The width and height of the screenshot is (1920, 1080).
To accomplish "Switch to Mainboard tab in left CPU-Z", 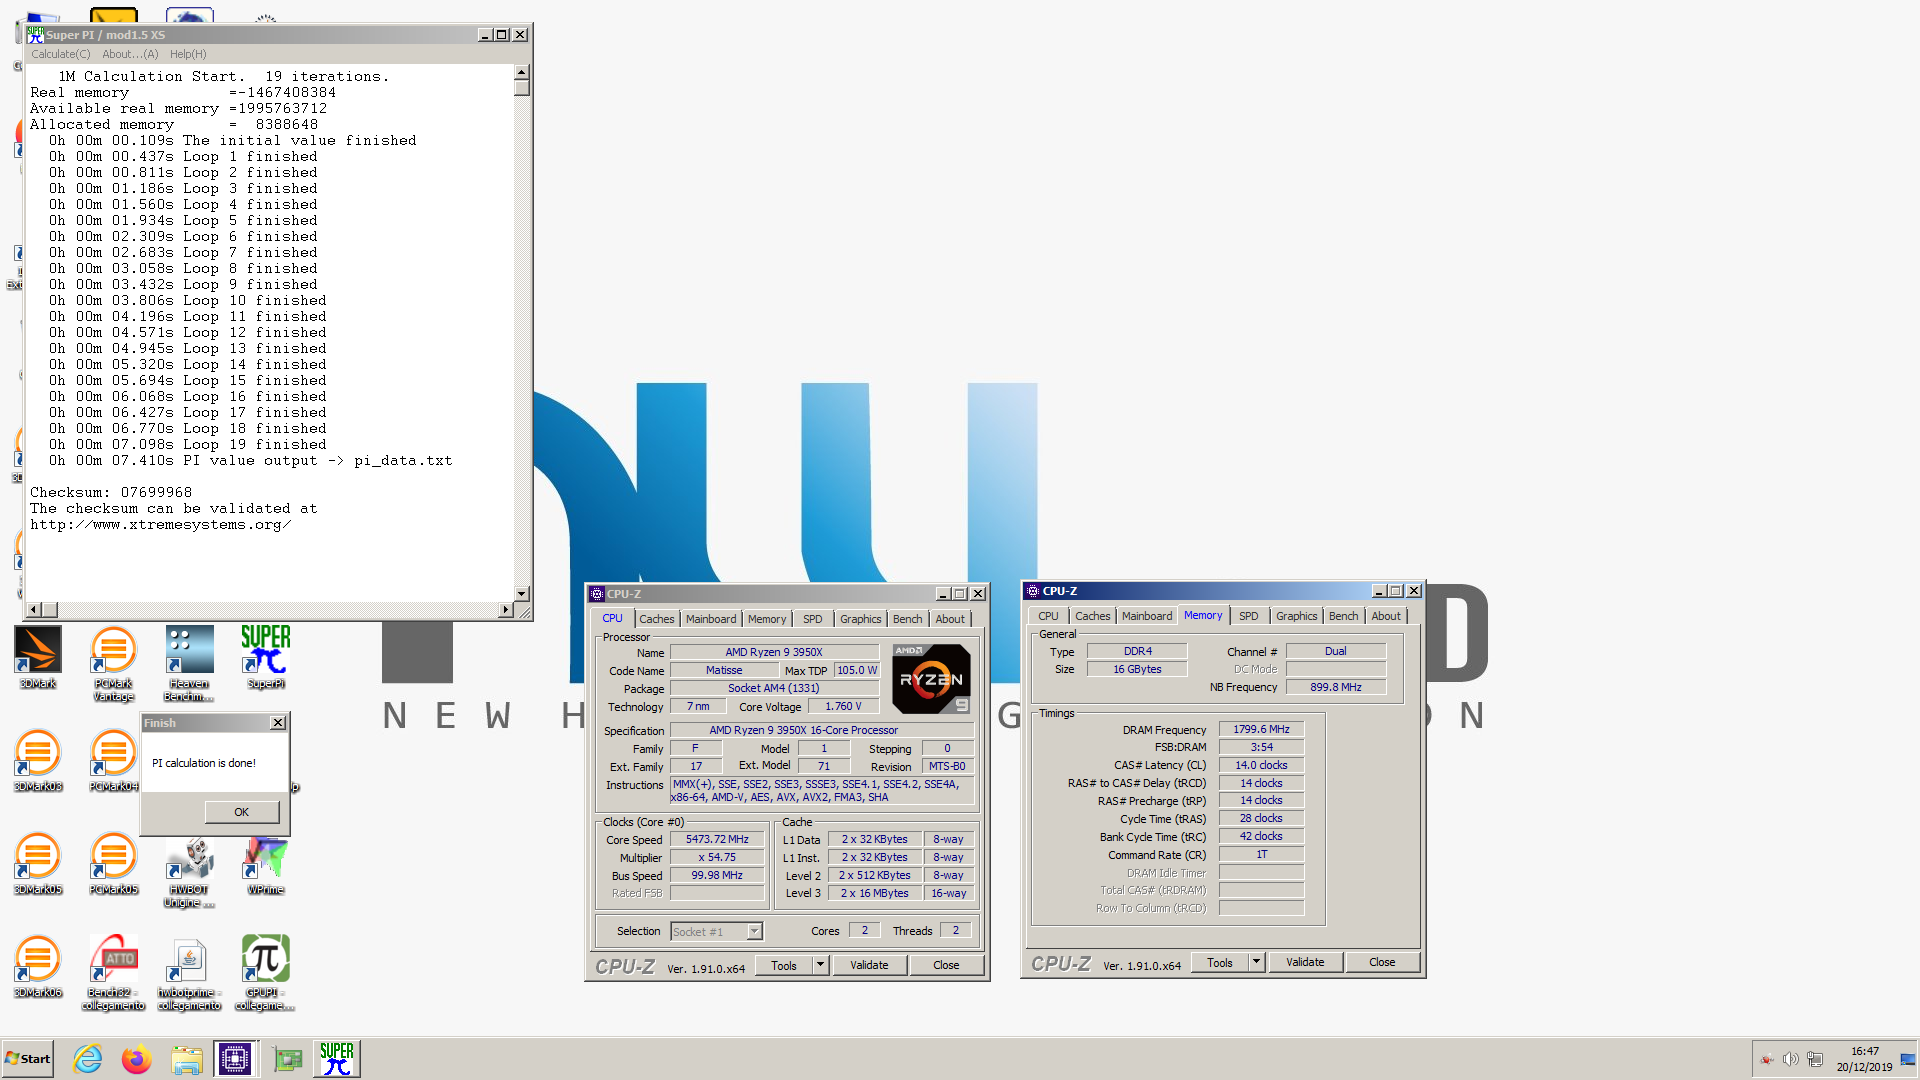I will 711,619.
